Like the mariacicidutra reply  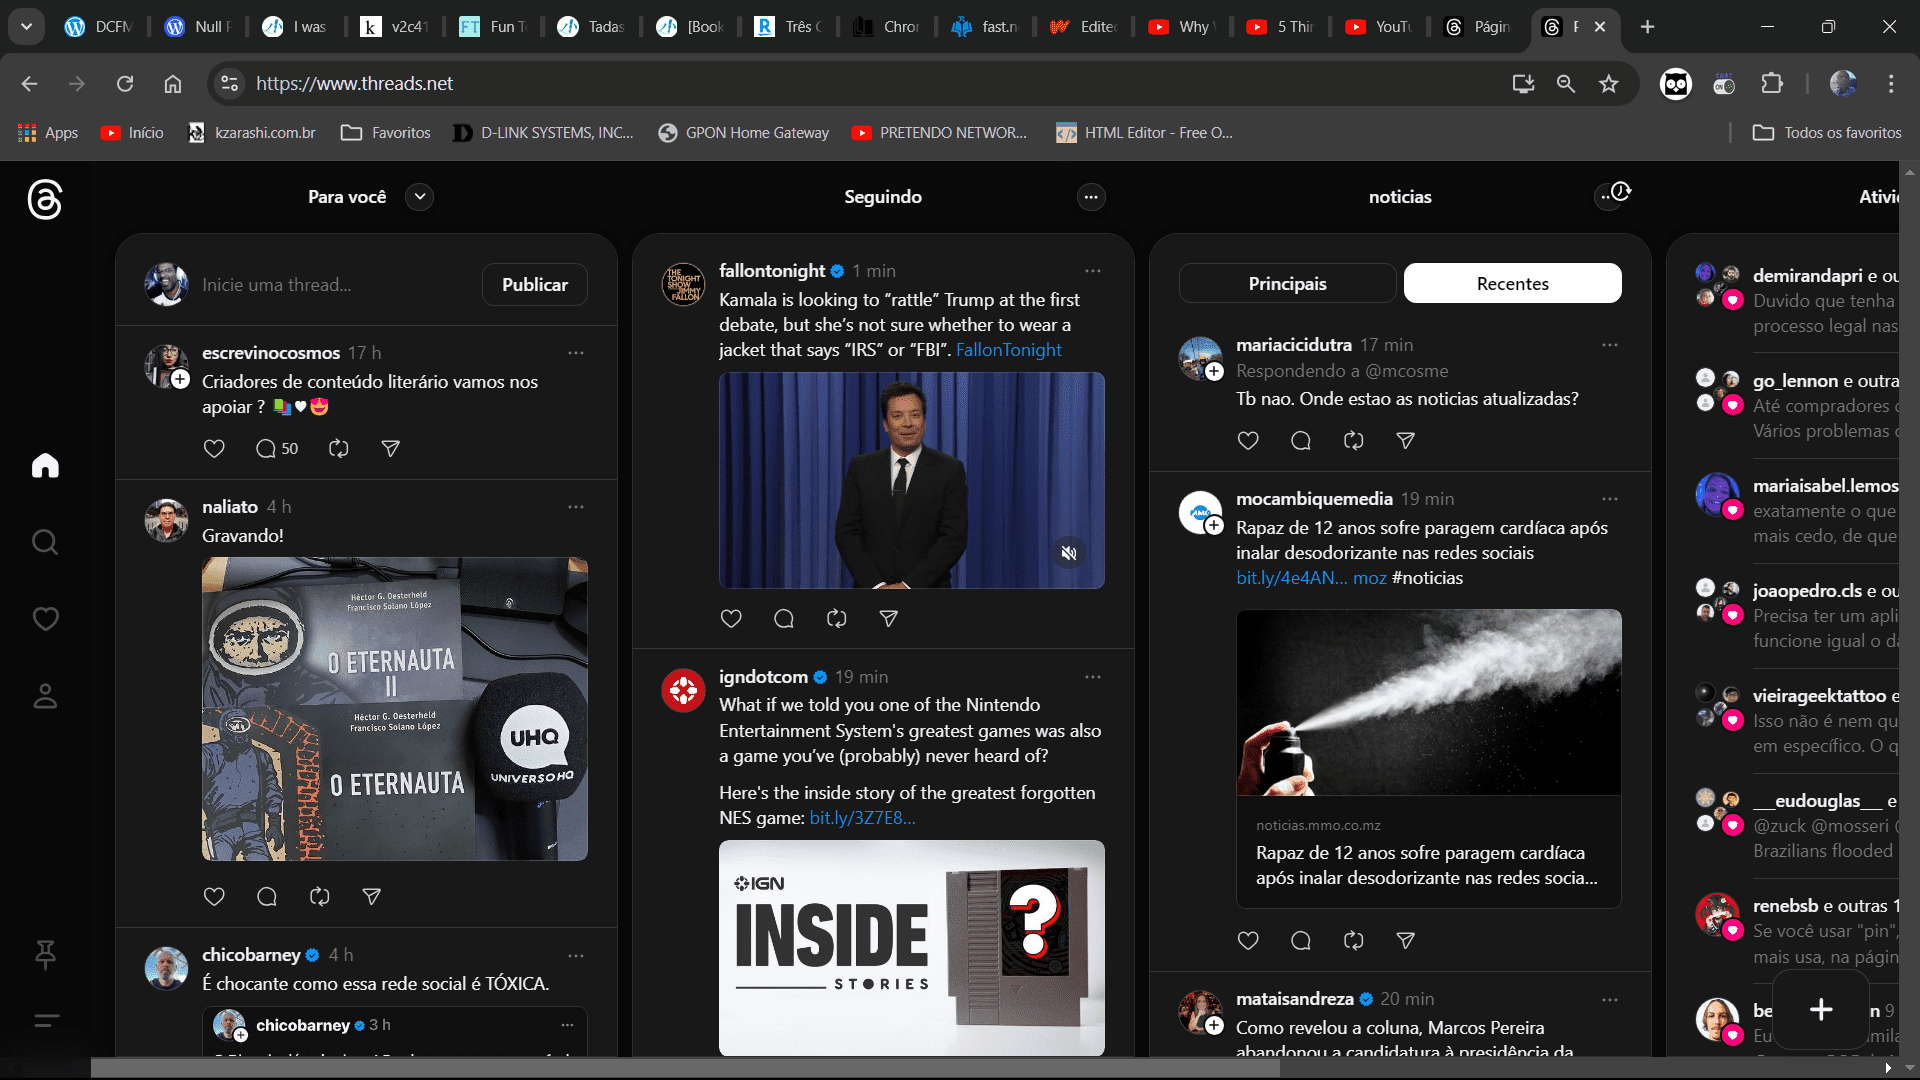1248,441
